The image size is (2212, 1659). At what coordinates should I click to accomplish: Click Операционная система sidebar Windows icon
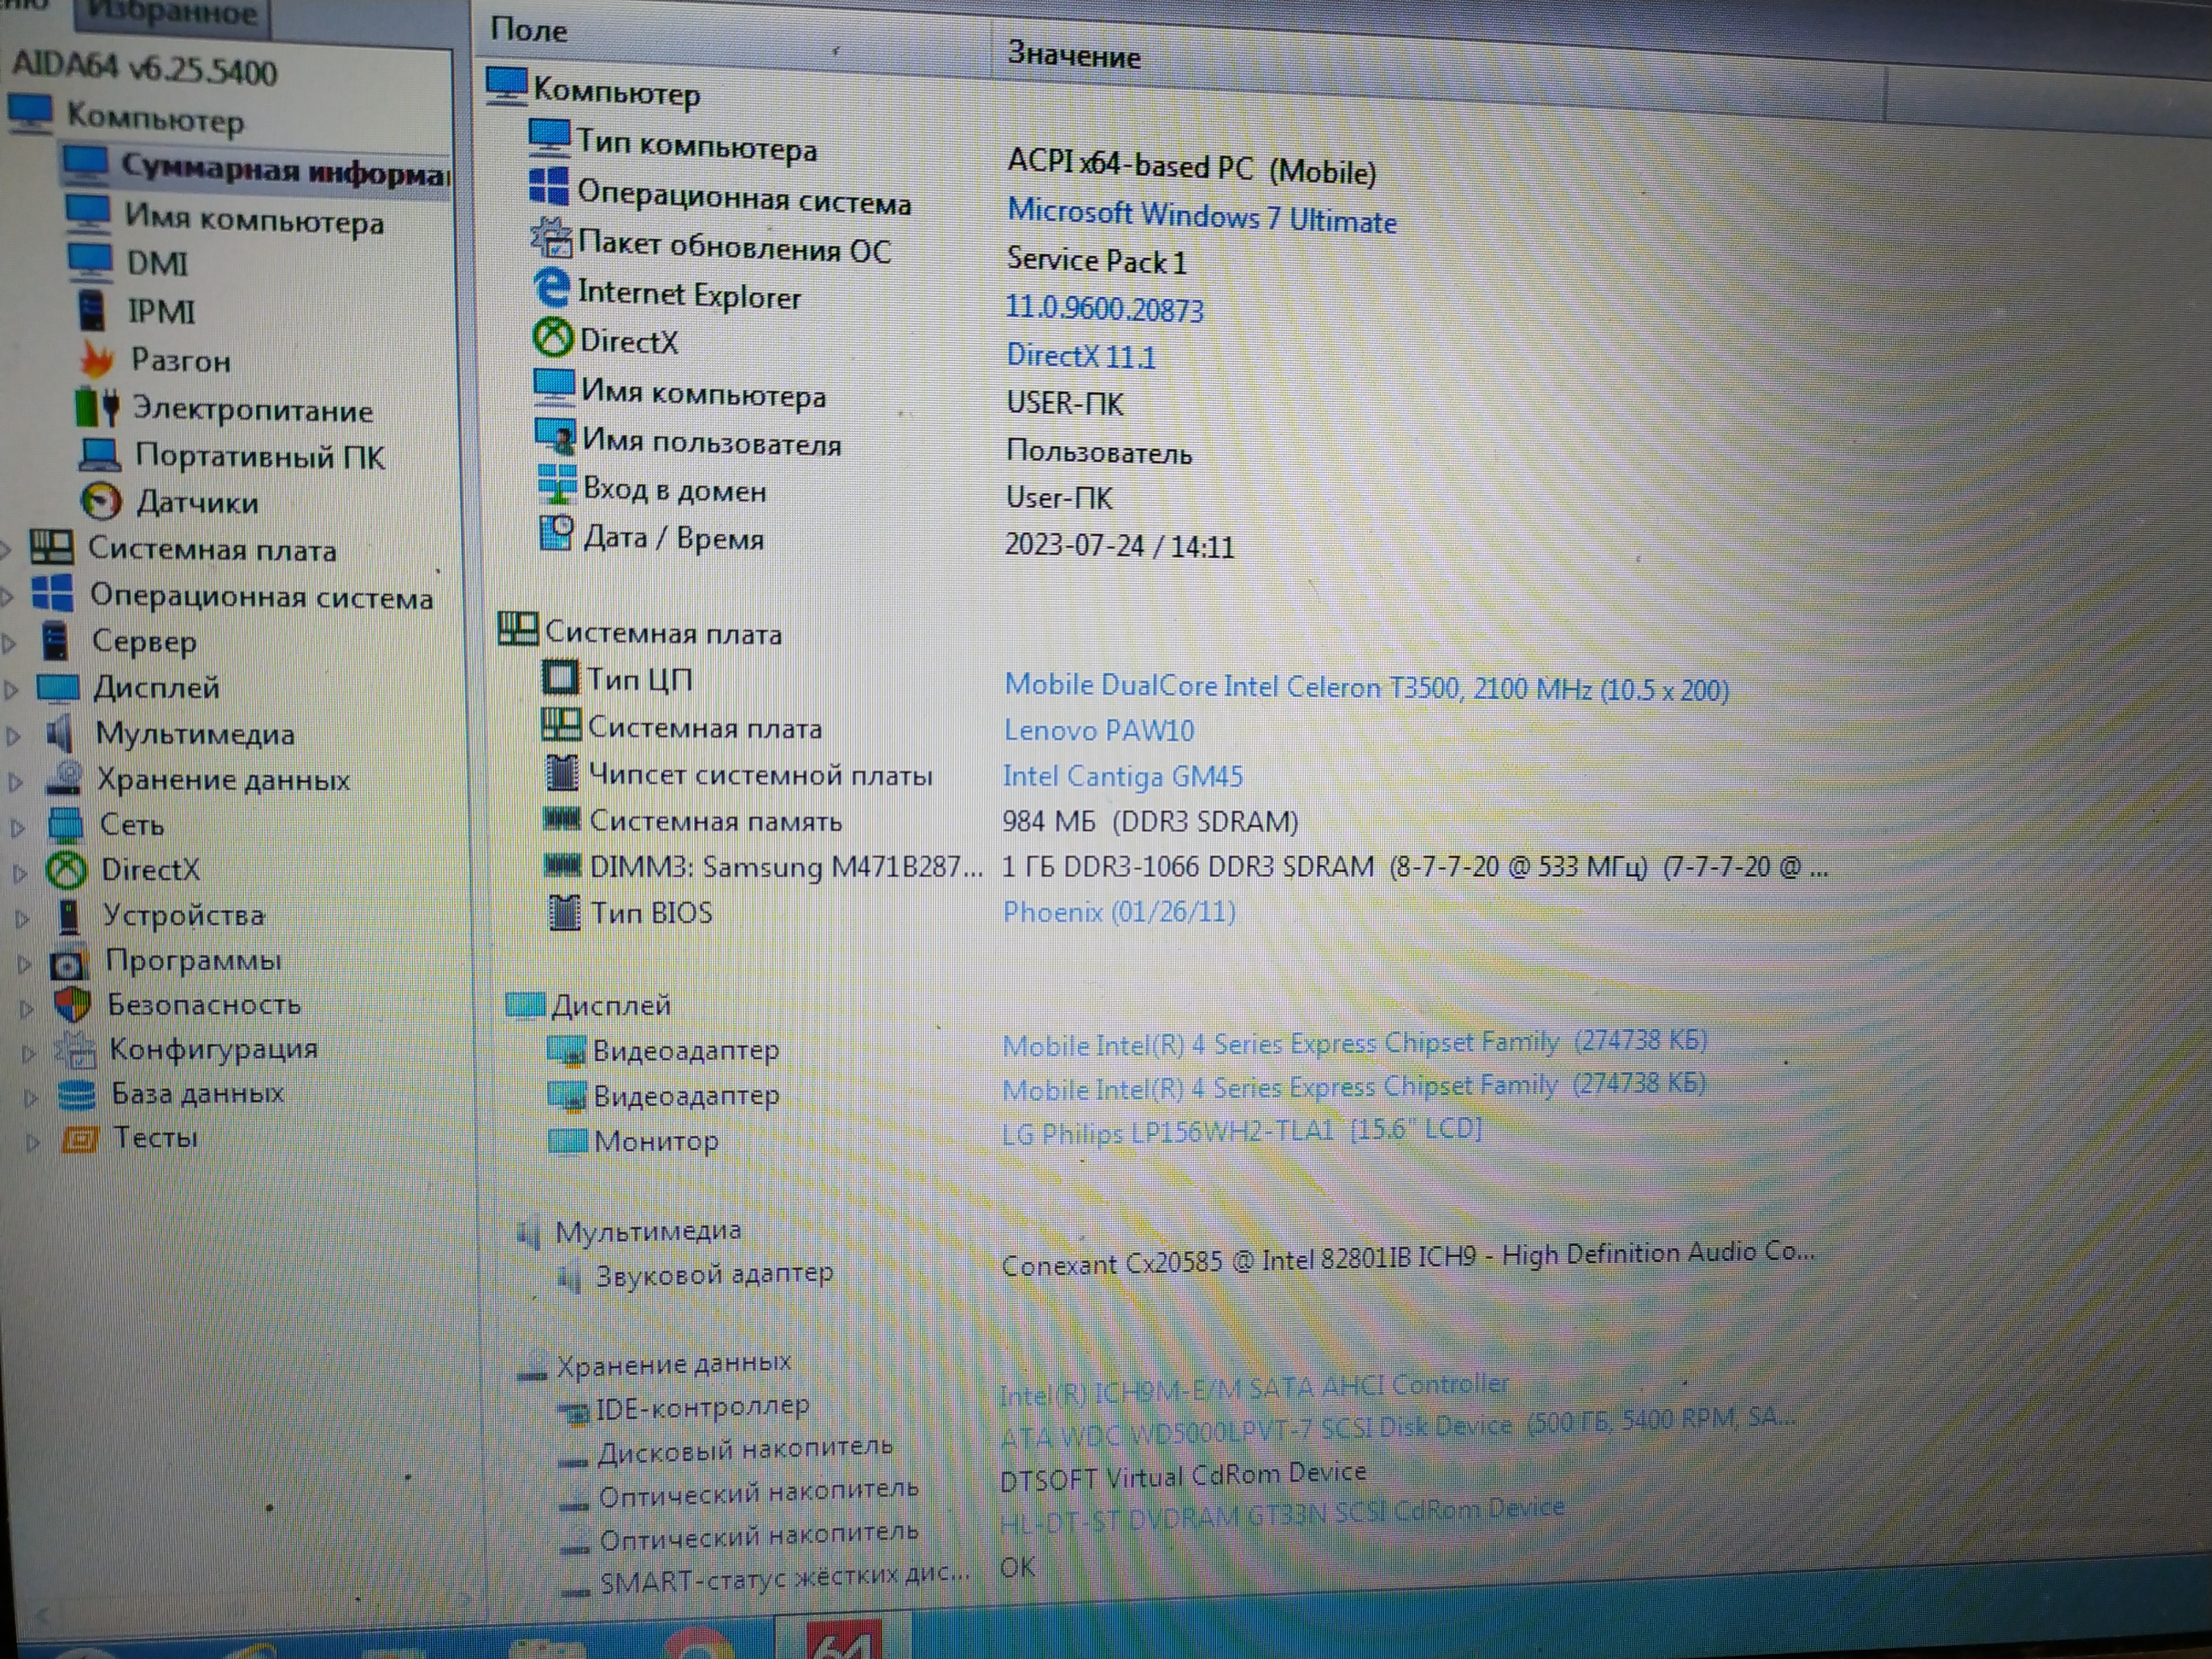click(x=53, y=593)
